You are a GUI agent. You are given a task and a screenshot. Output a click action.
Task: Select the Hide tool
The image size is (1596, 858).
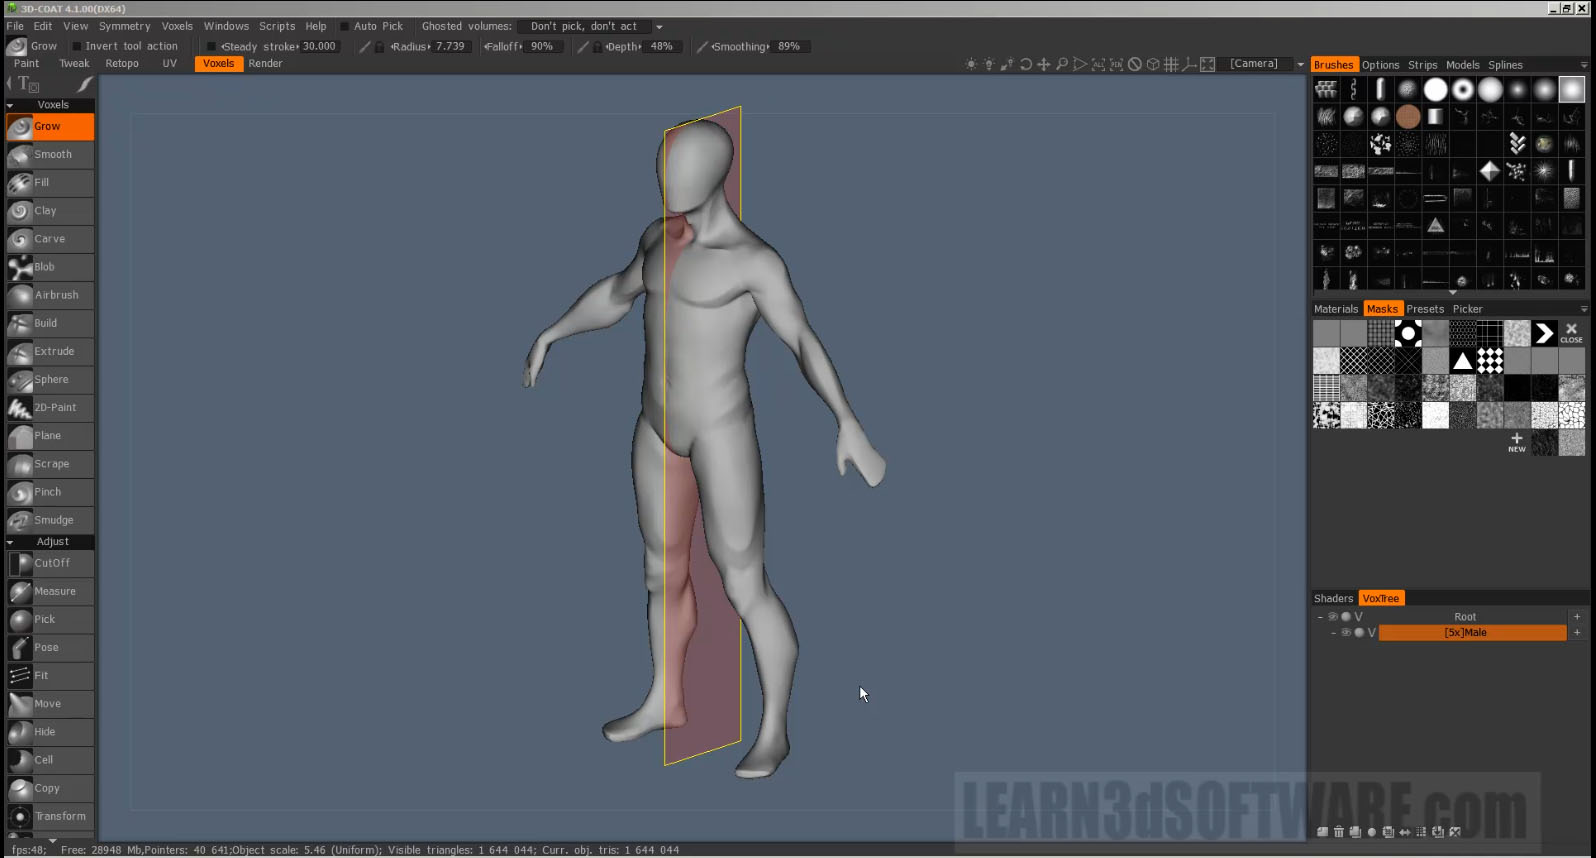pos(50,732)
